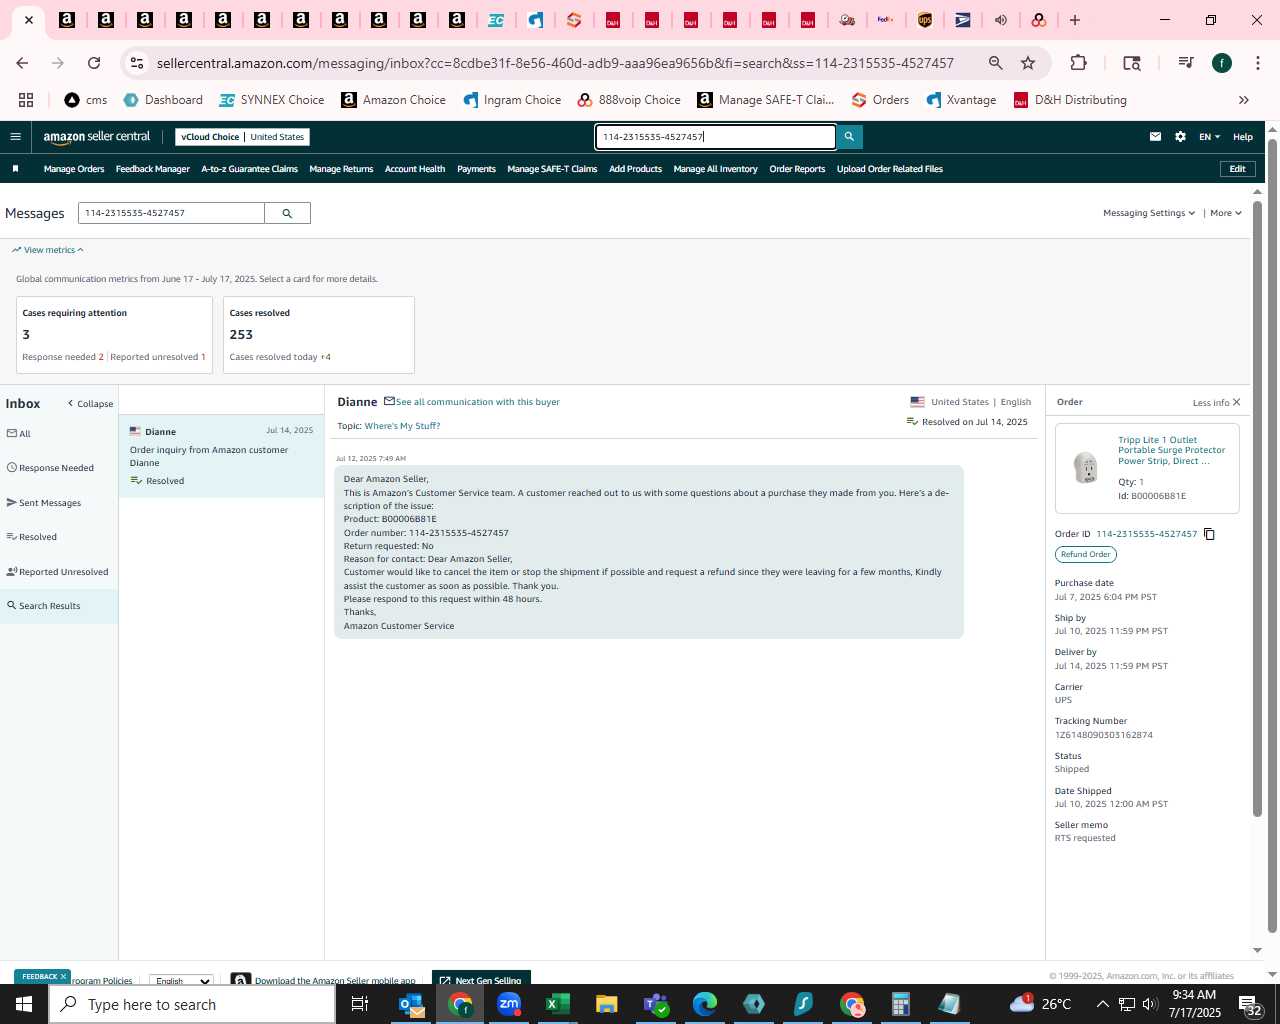Open the mail envelope icon in header
1280x1024 pixels.
1155,137
